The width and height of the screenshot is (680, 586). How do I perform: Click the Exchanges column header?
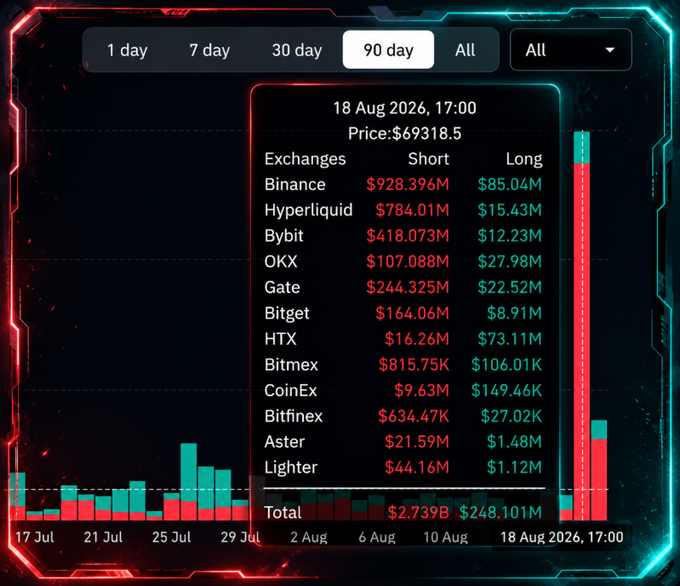click(x=305, y=159)
